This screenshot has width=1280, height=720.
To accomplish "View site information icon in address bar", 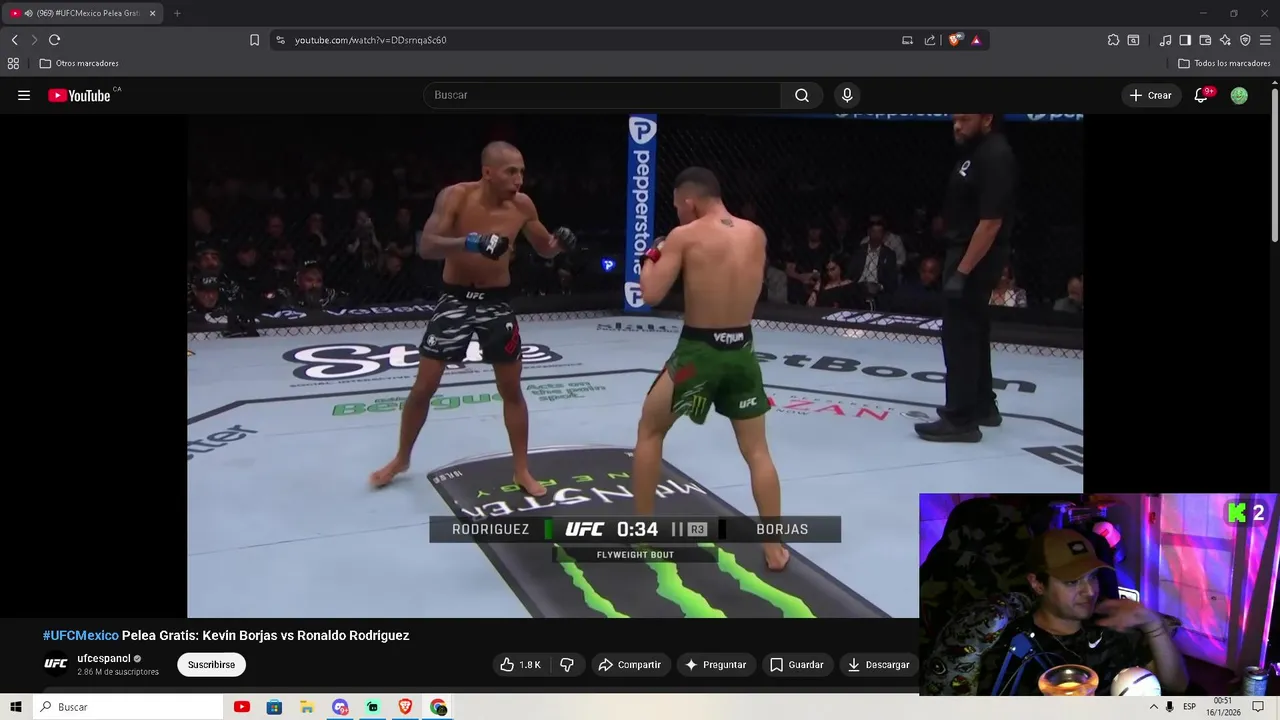I will [280, 40].
